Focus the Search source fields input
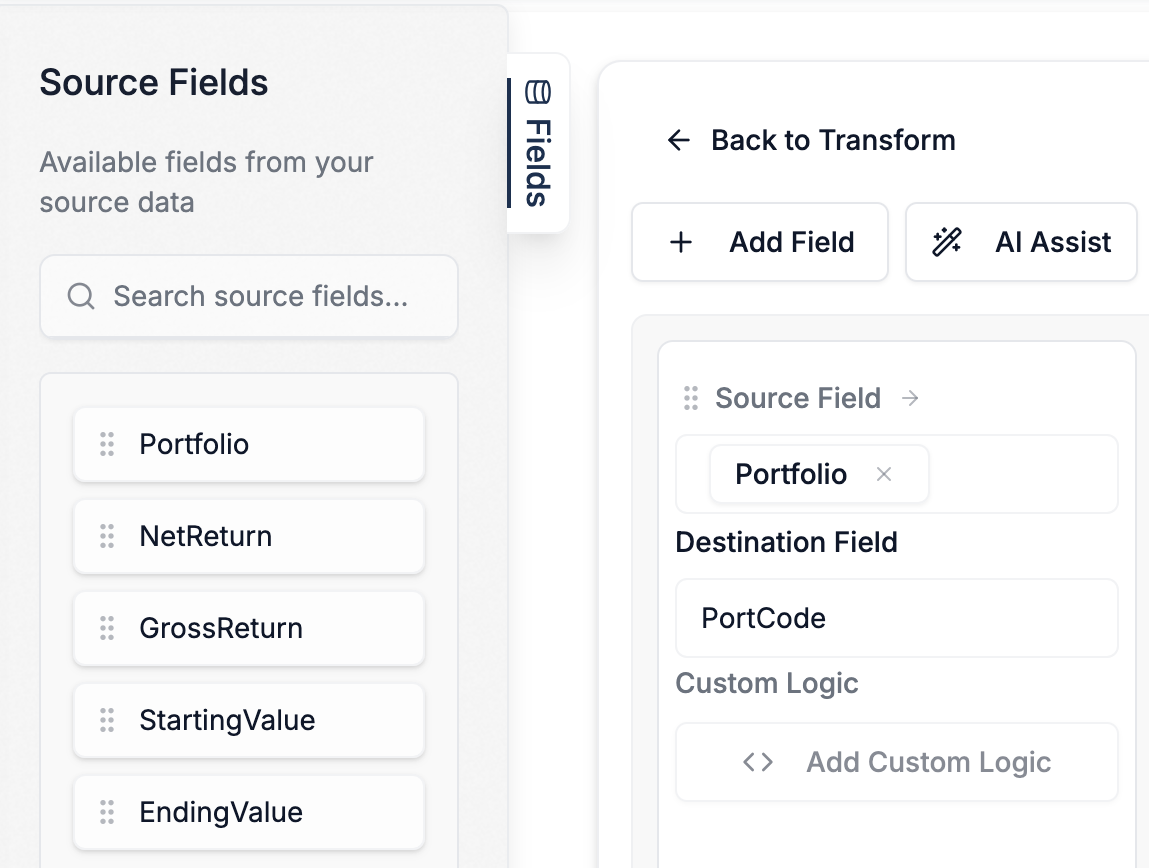 point(260,296)
